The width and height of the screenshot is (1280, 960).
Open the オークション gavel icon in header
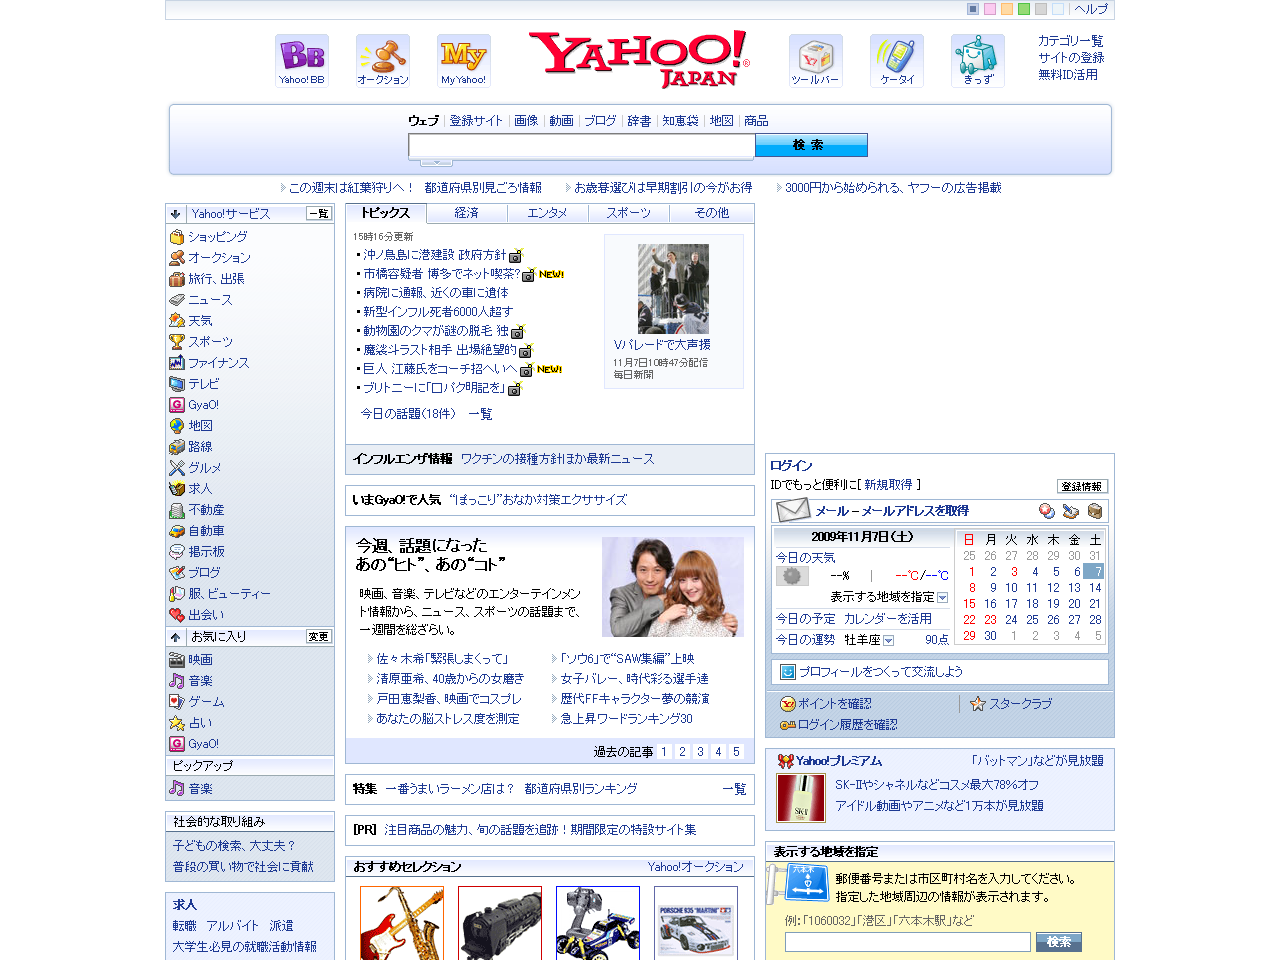click(x=383, y=61)
